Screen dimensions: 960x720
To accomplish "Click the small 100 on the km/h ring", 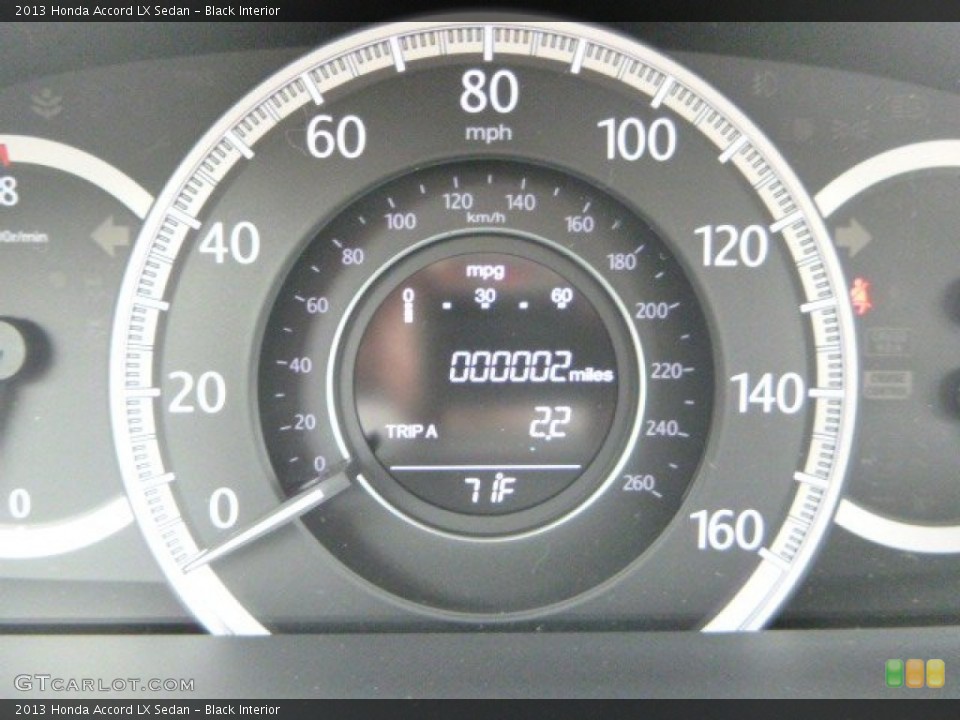I will tap(400, 221).
